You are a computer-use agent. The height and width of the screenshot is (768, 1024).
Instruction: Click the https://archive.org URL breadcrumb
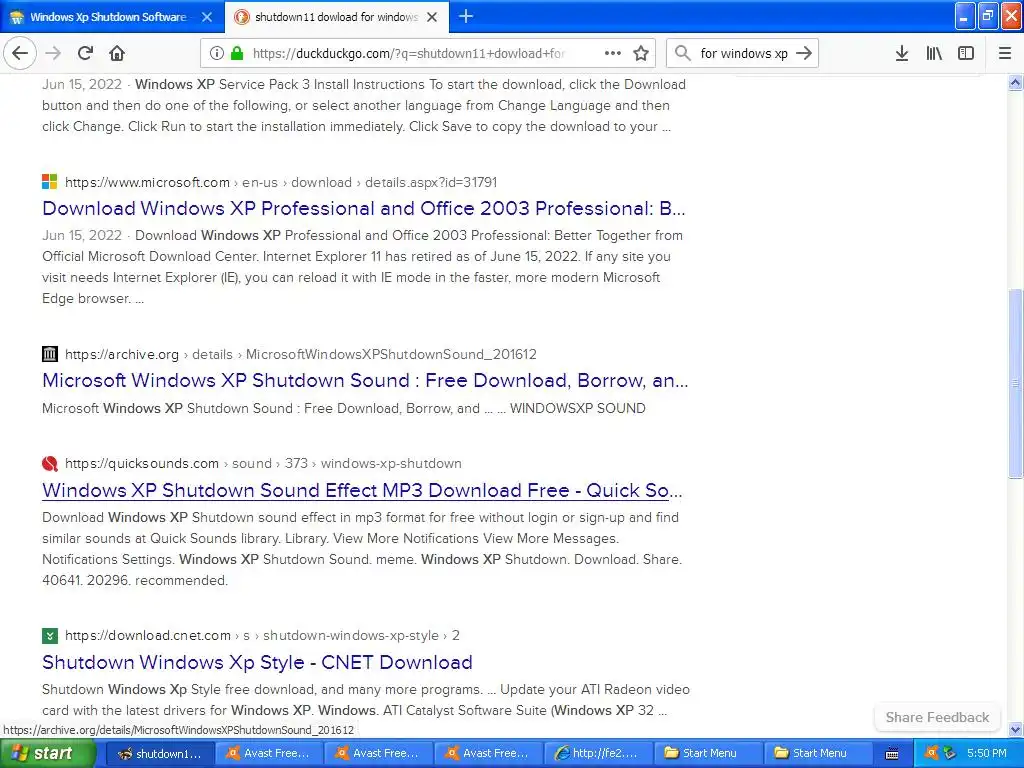tap(122, 354)
